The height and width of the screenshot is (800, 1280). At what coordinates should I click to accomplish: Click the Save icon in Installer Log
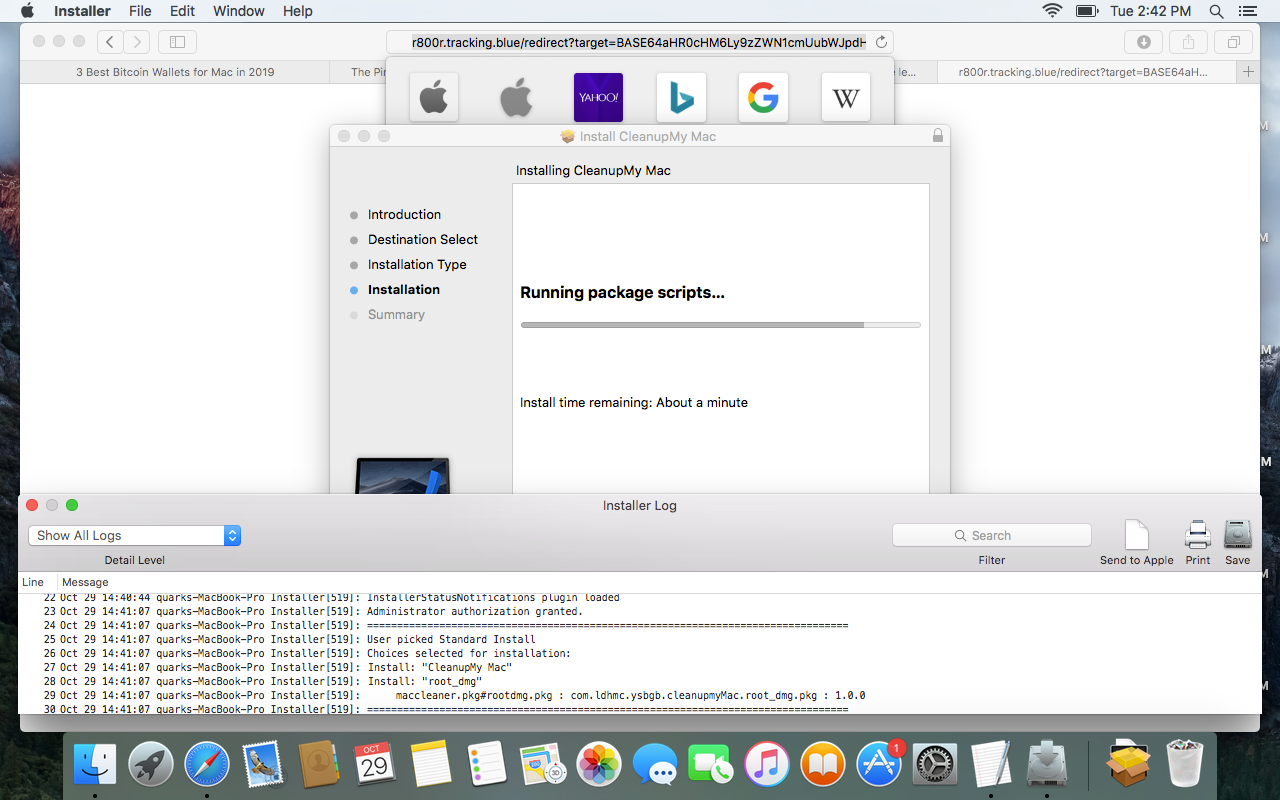(1237, 536)
